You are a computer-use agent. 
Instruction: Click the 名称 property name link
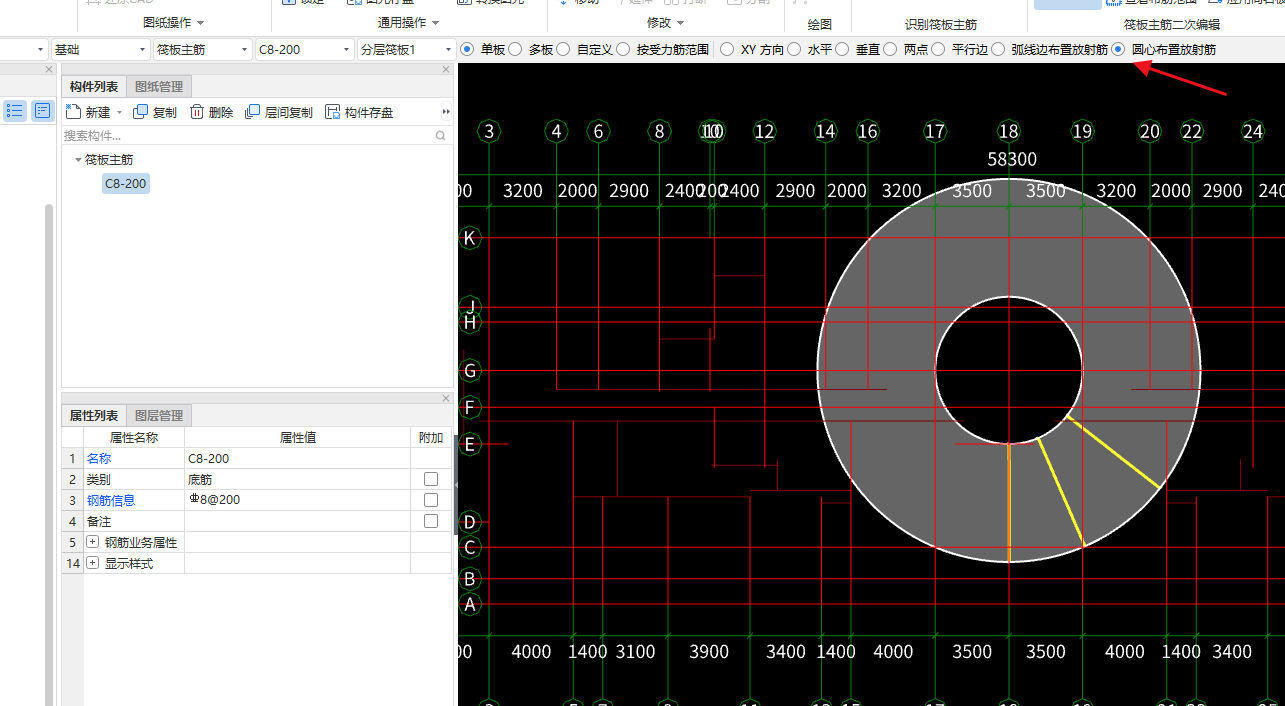coord(99,458)
